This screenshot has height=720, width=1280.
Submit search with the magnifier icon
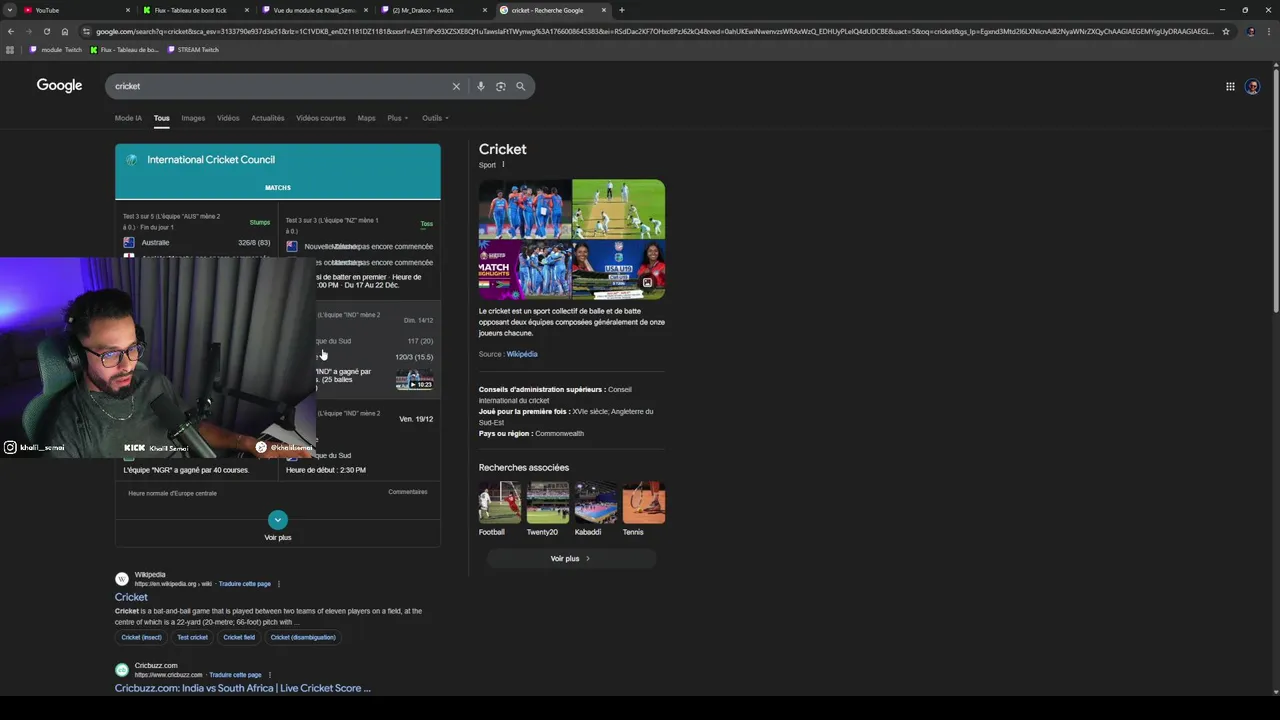coord(520,86)
